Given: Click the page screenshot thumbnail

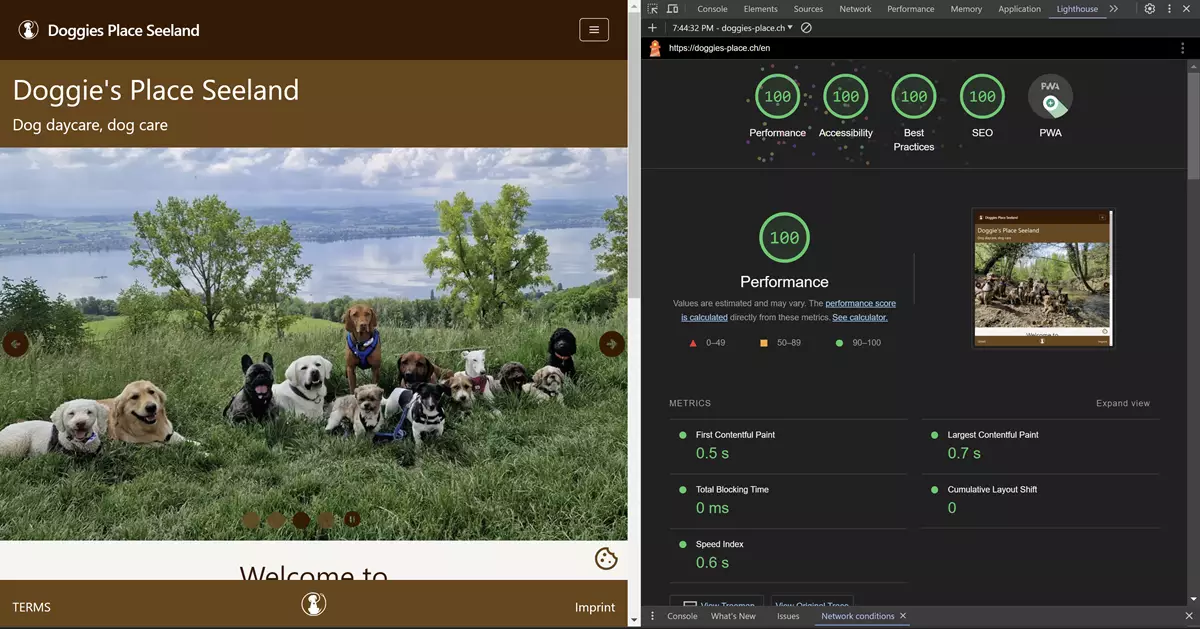Looking at the screenshot, I should [1043, 278].
